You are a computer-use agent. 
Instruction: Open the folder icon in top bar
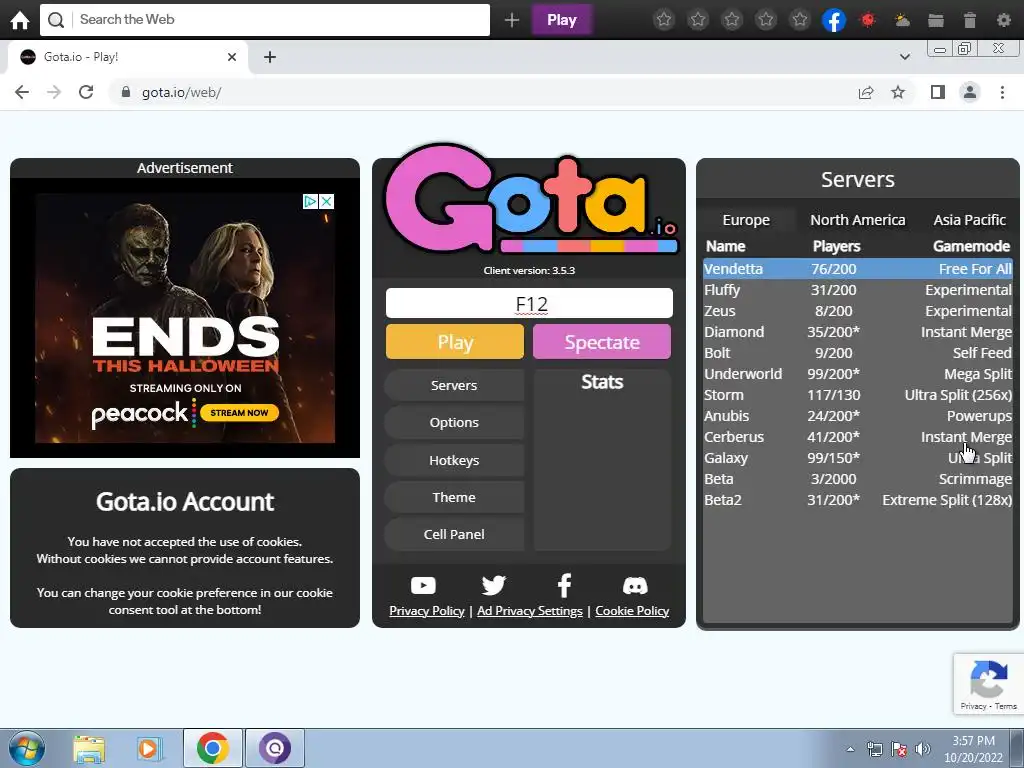(x=936, y=20)
